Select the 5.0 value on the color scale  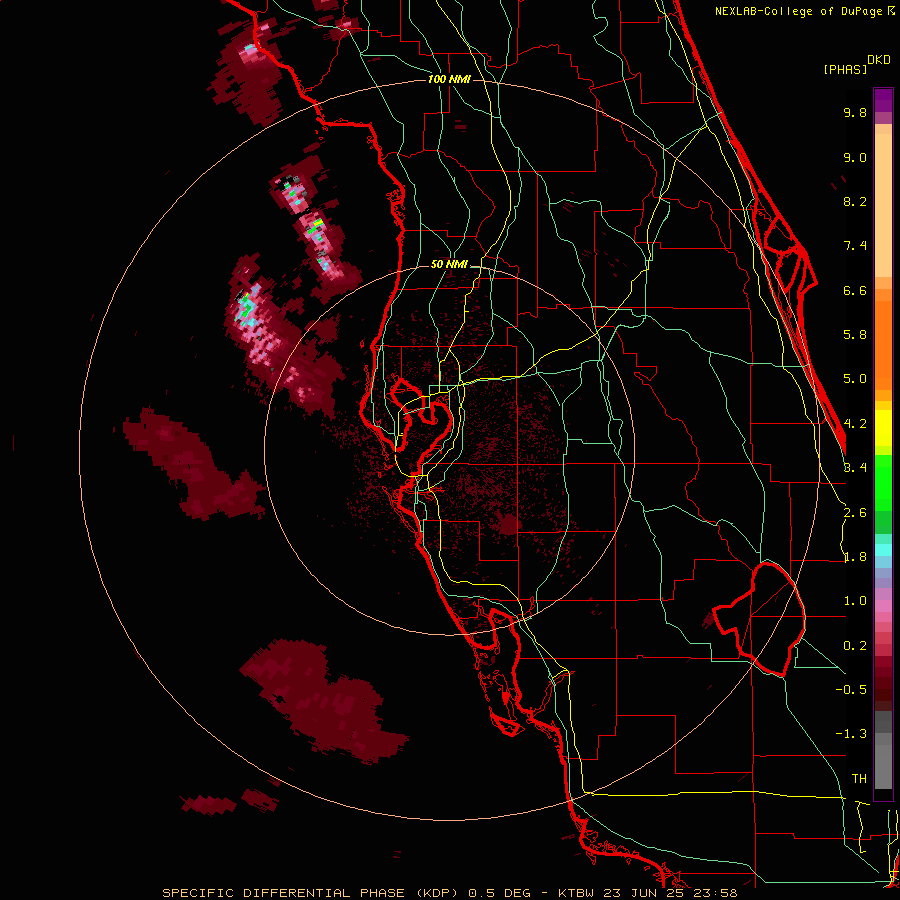(855, 379)
